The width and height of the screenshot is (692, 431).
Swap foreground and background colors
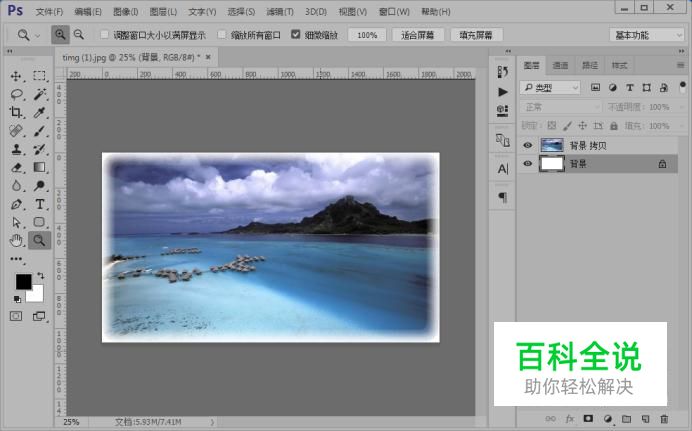point(41,276)
